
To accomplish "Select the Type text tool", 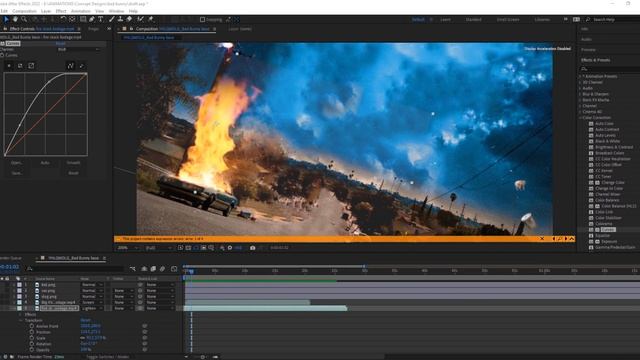I will click(x=100, y=19).
